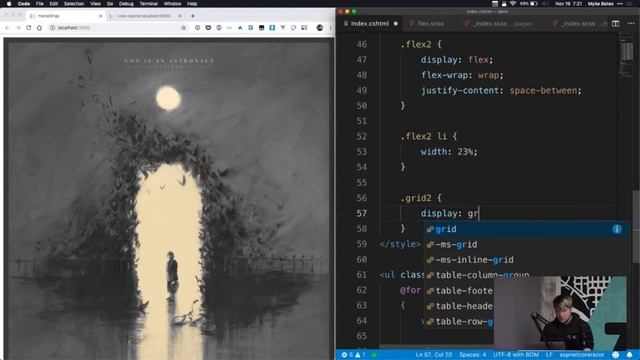
Task: Open the Debug menu
Action: pyautogui.click(x=126, y=4)
